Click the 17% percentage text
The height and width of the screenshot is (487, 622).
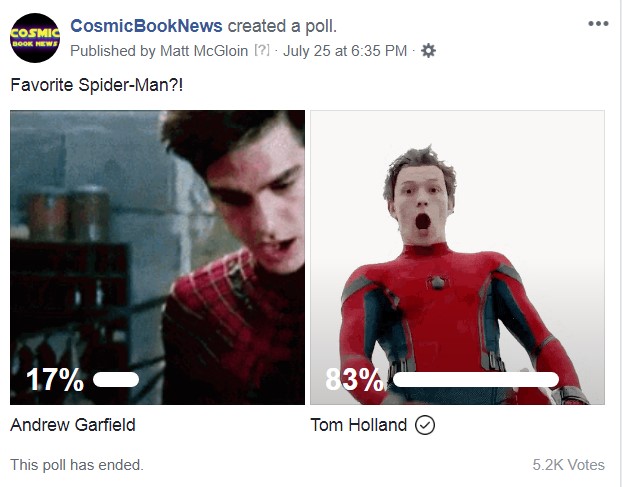click(x=55, y=380)
